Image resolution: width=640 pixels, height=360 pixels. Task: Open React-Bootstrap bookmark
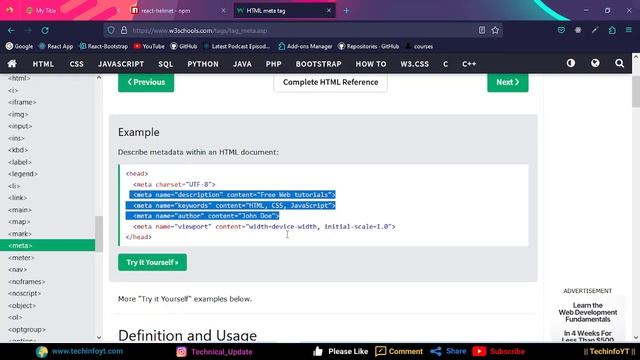click(103, 47)
